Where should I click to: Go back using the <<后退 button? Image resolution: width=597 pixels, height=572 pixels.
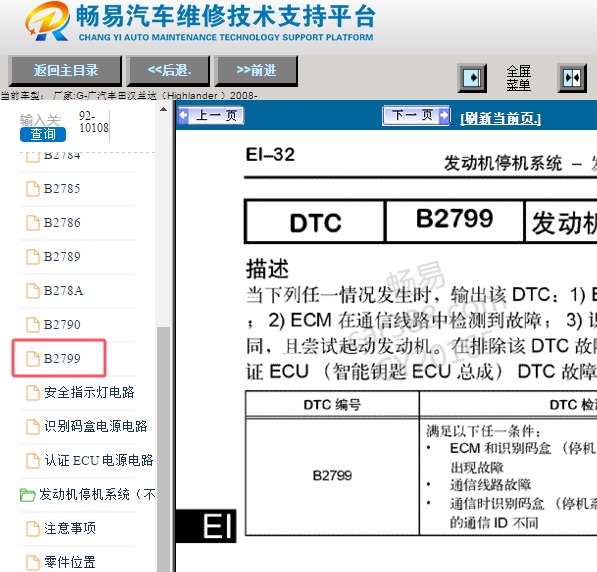coord(169,70)
